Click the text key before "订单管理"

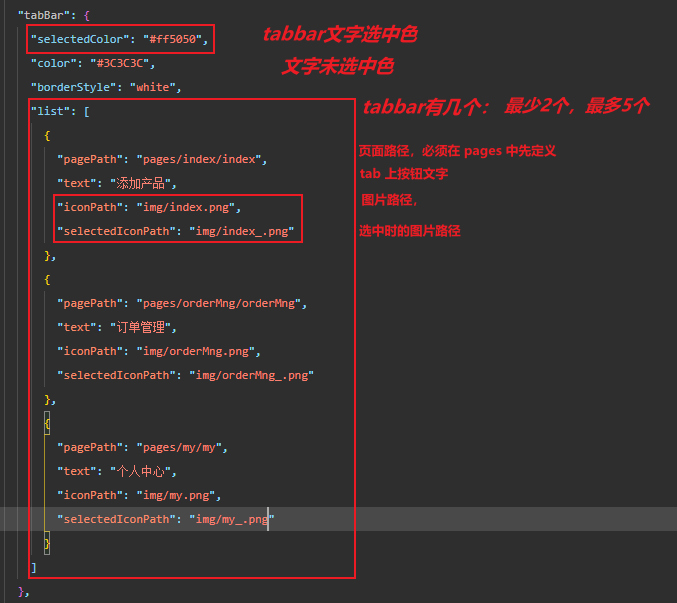[x=77, y=327]
